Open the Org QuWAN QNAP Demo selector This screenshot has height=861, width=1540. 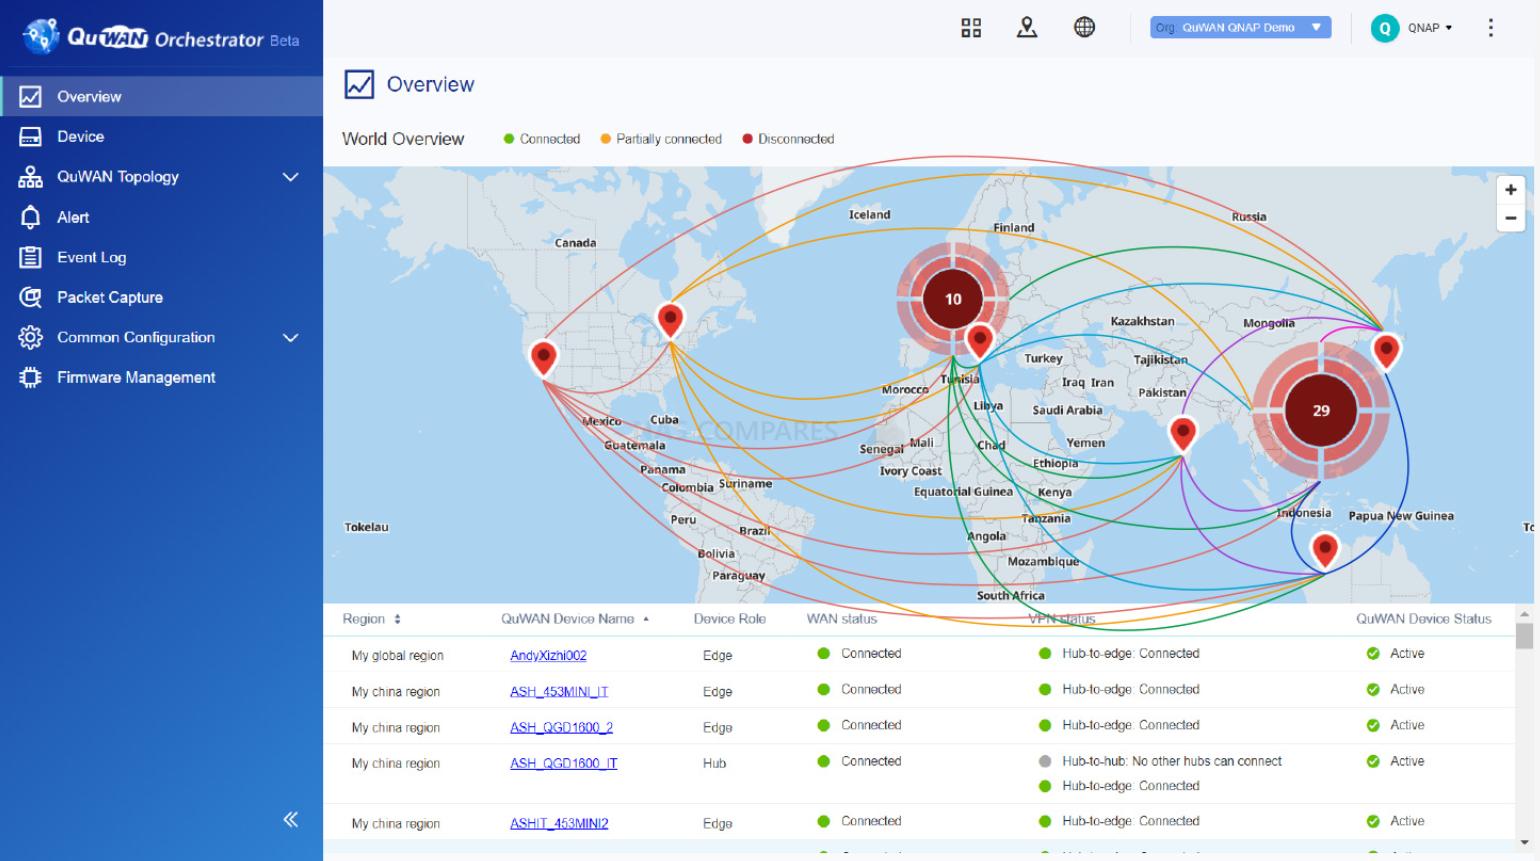tap(1240, 27)
